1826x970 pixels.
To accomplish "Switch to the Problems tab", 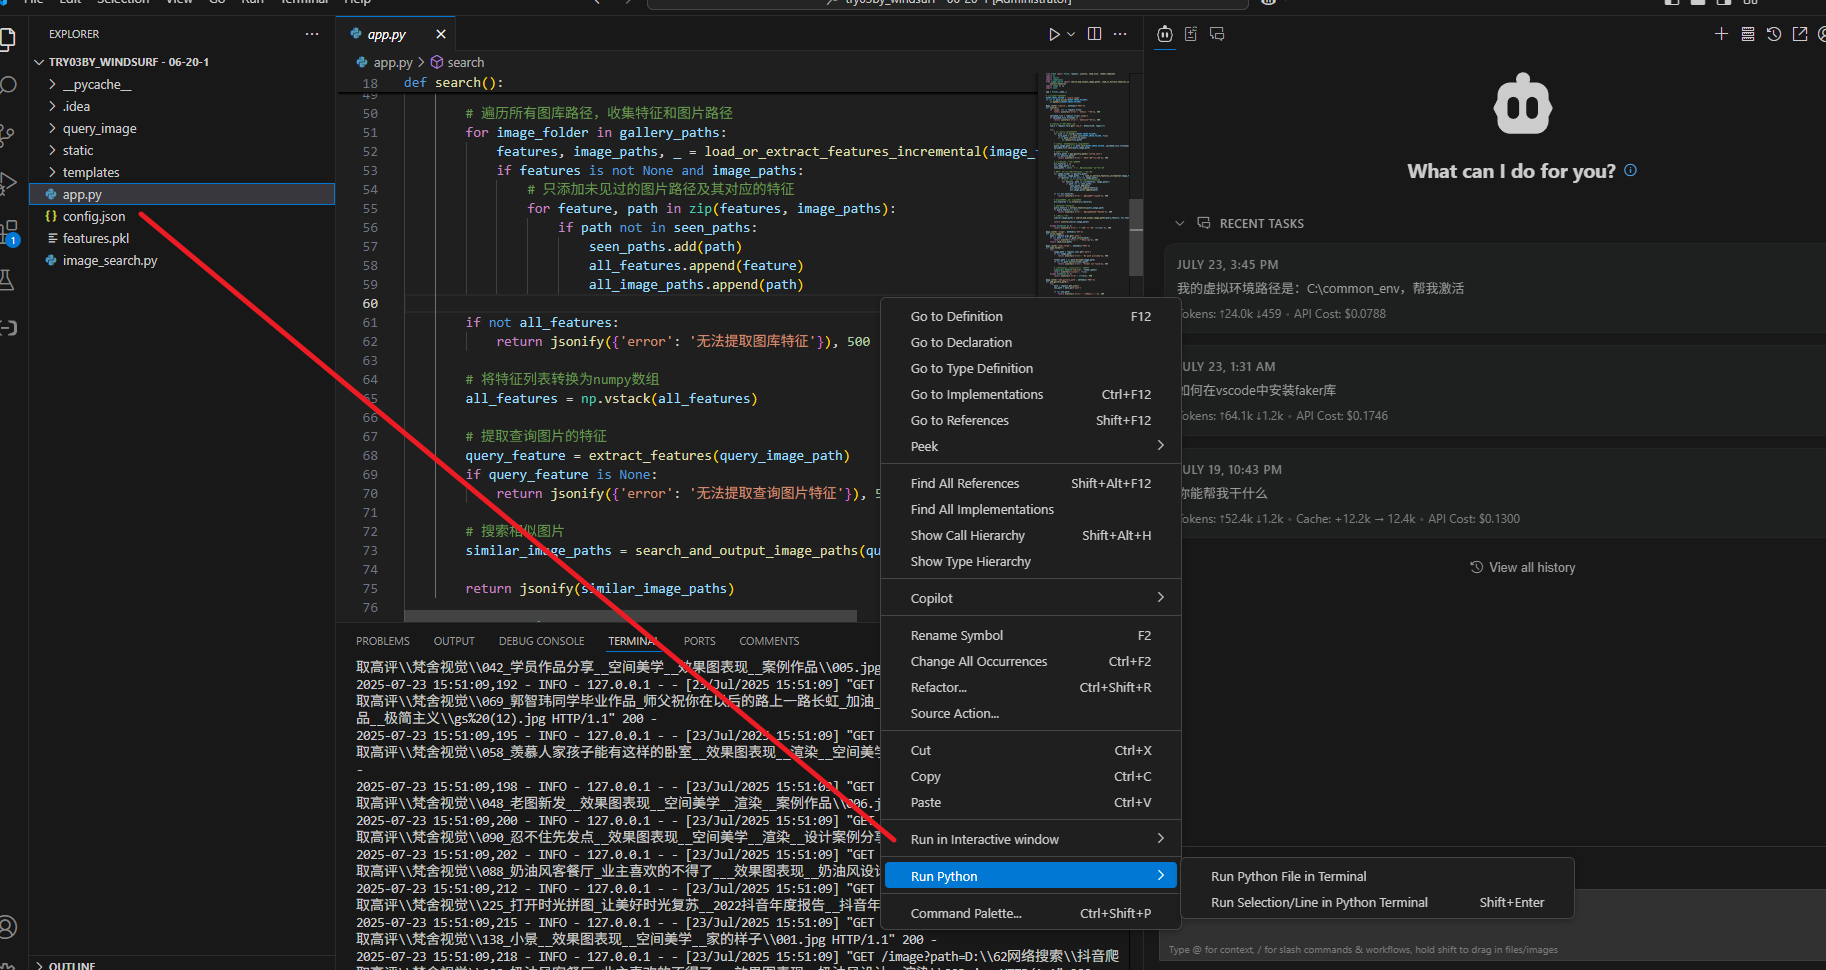I will (383, 641).
